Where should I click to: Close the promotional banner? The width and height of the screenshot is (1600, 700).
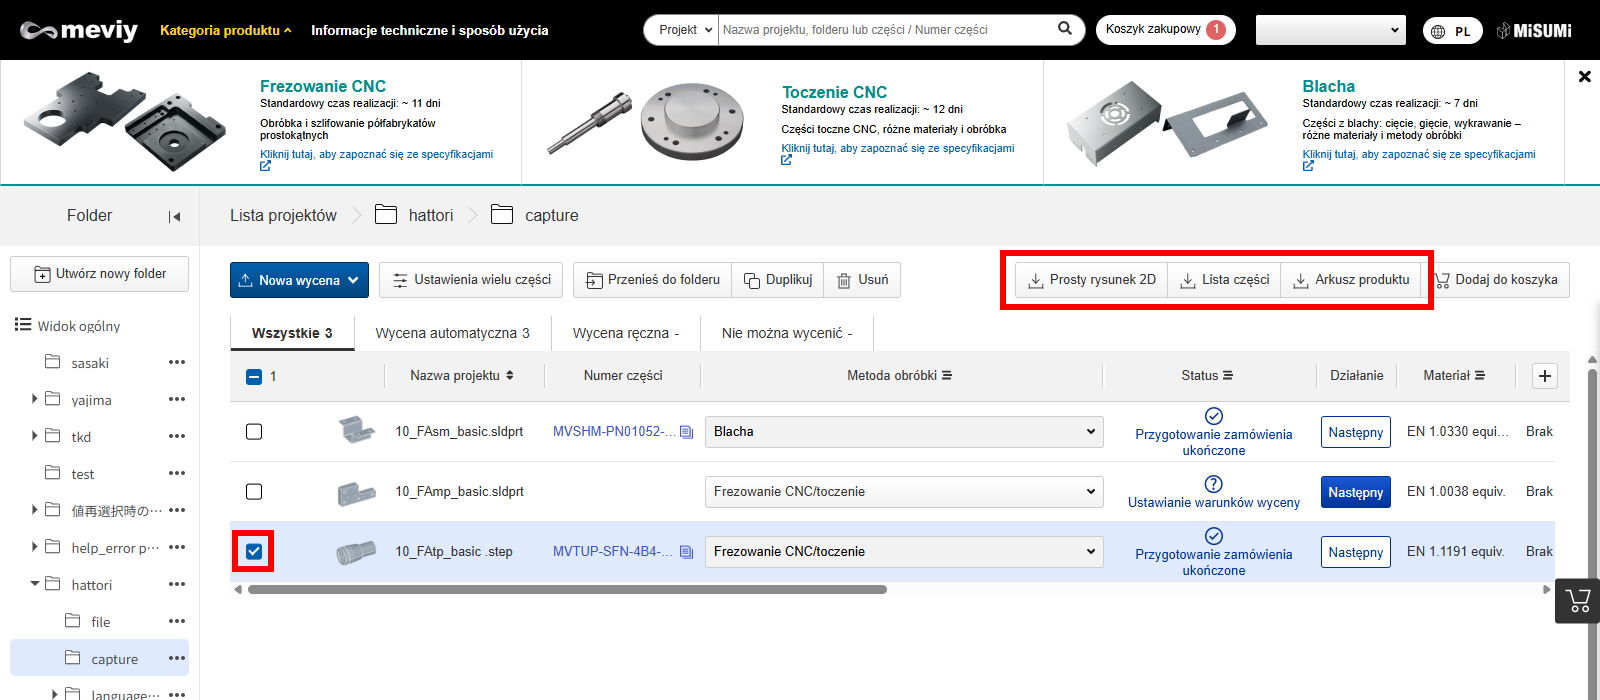(x=1584, y=76)
